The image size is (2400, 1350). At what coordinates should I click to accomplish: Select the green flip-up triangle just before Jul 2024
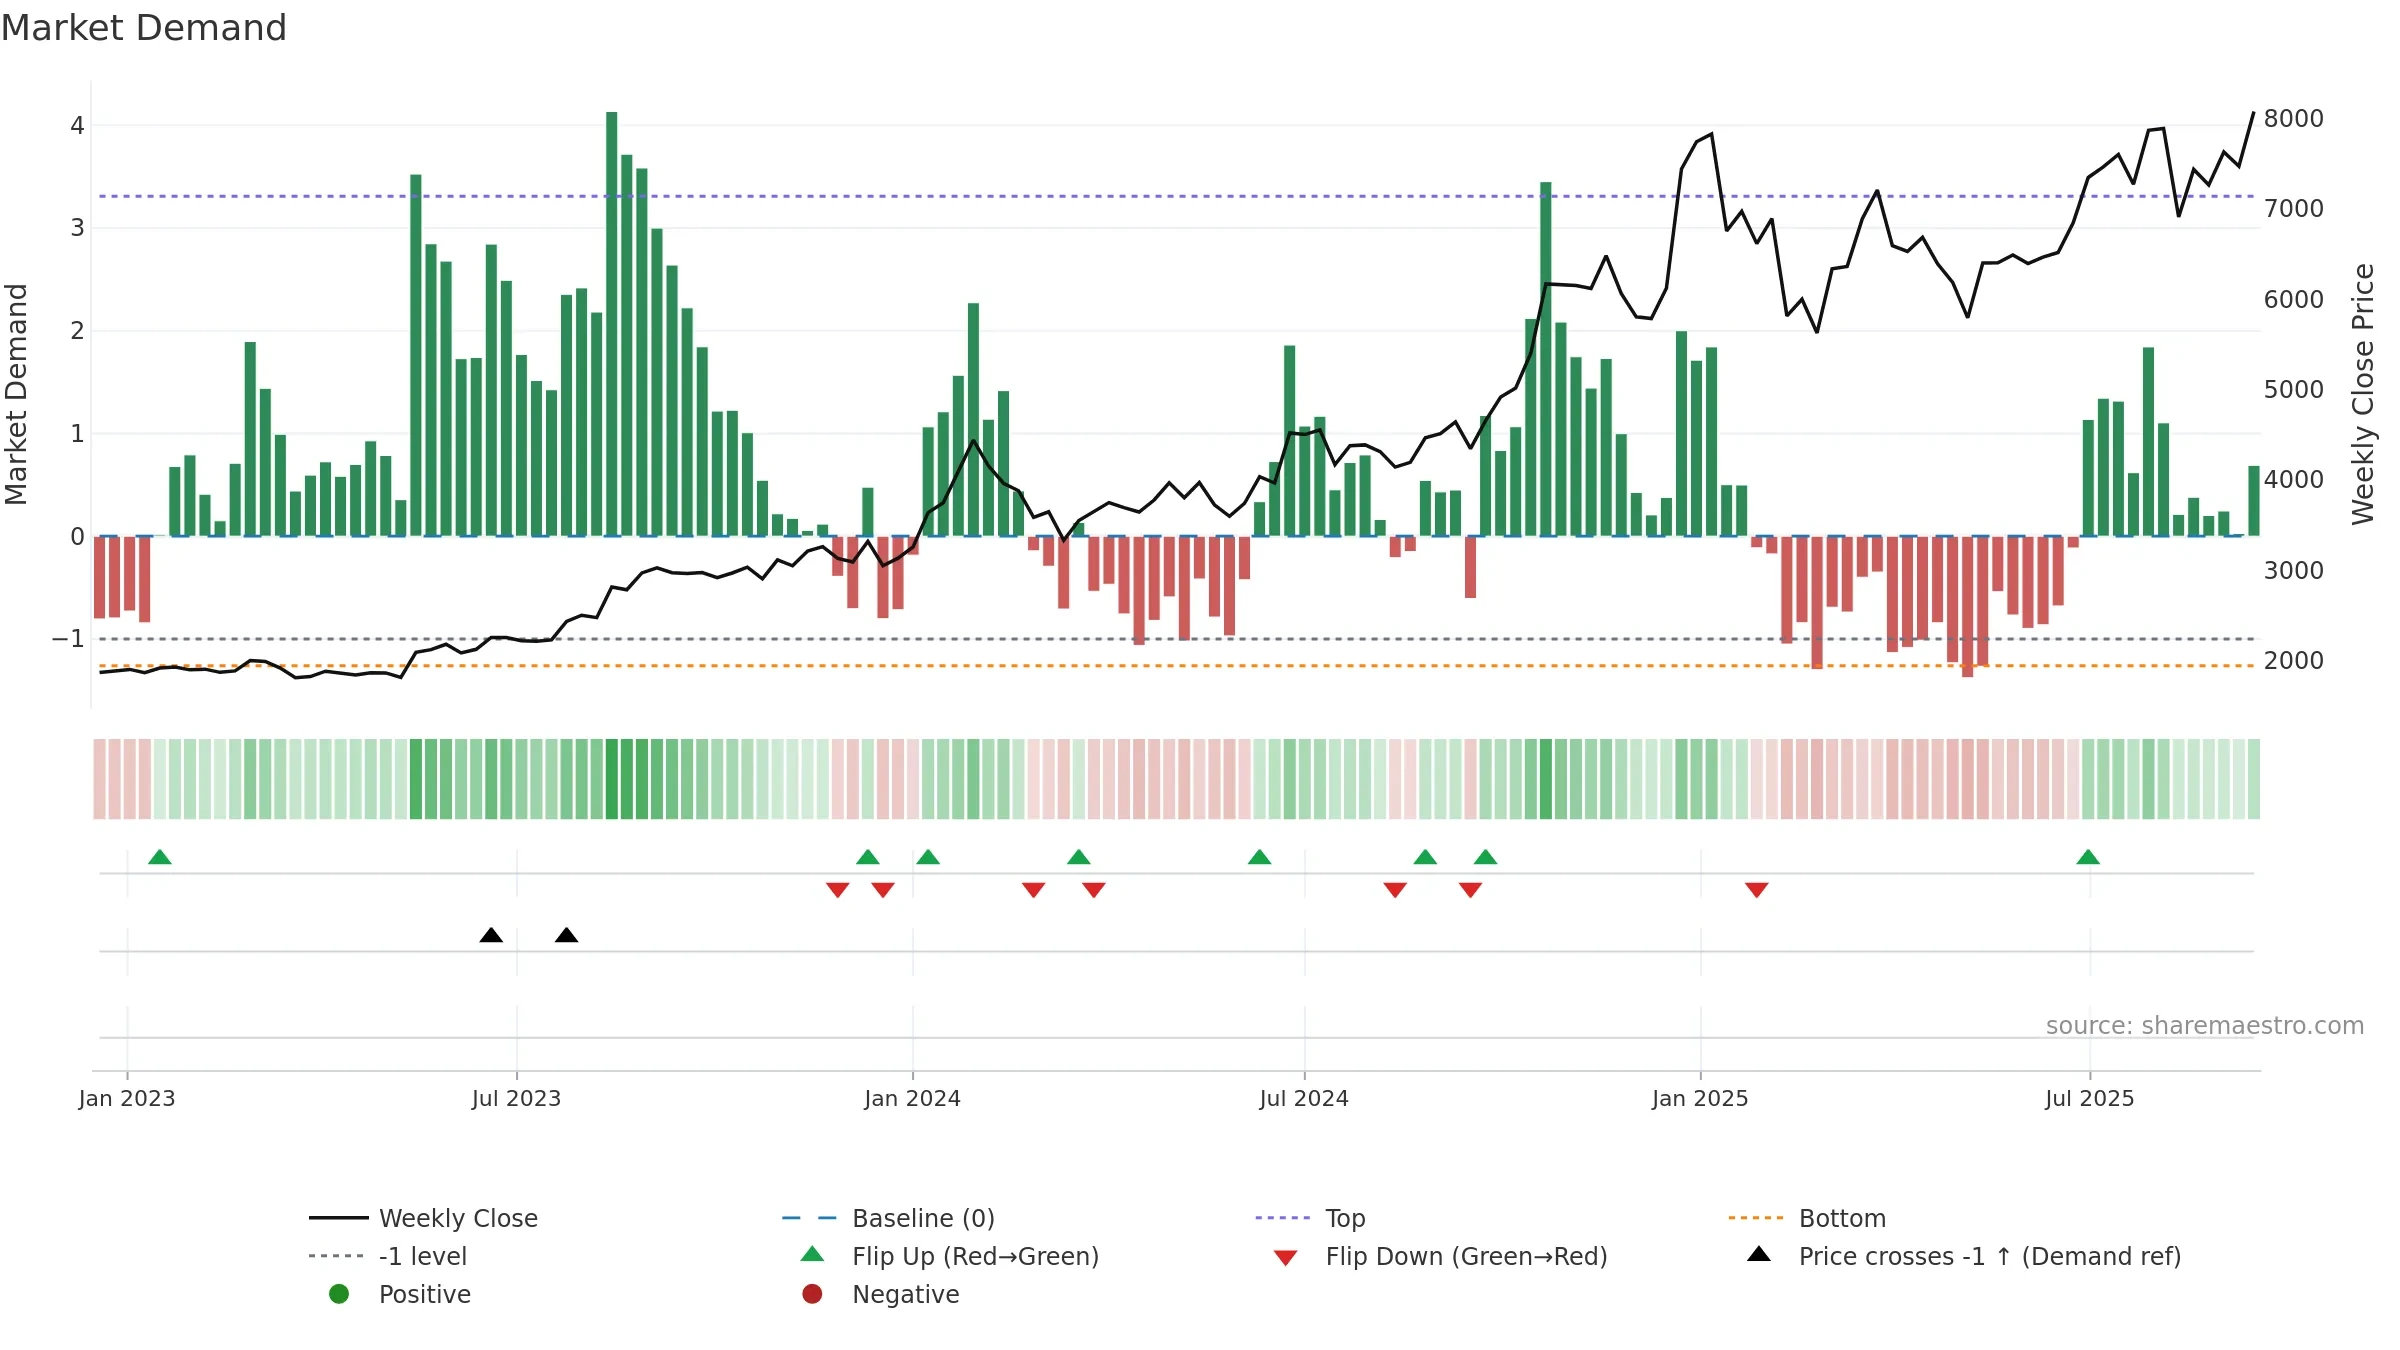coord(1260,857)
